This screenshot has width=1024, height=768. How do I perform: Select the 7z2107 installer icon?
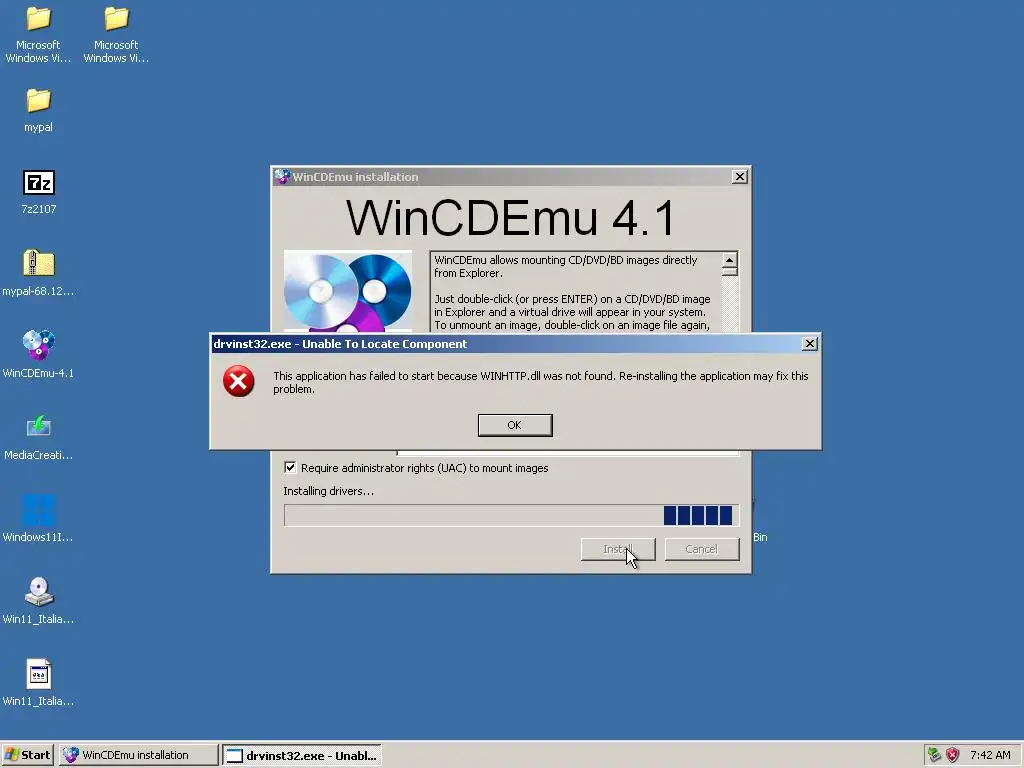39,183
